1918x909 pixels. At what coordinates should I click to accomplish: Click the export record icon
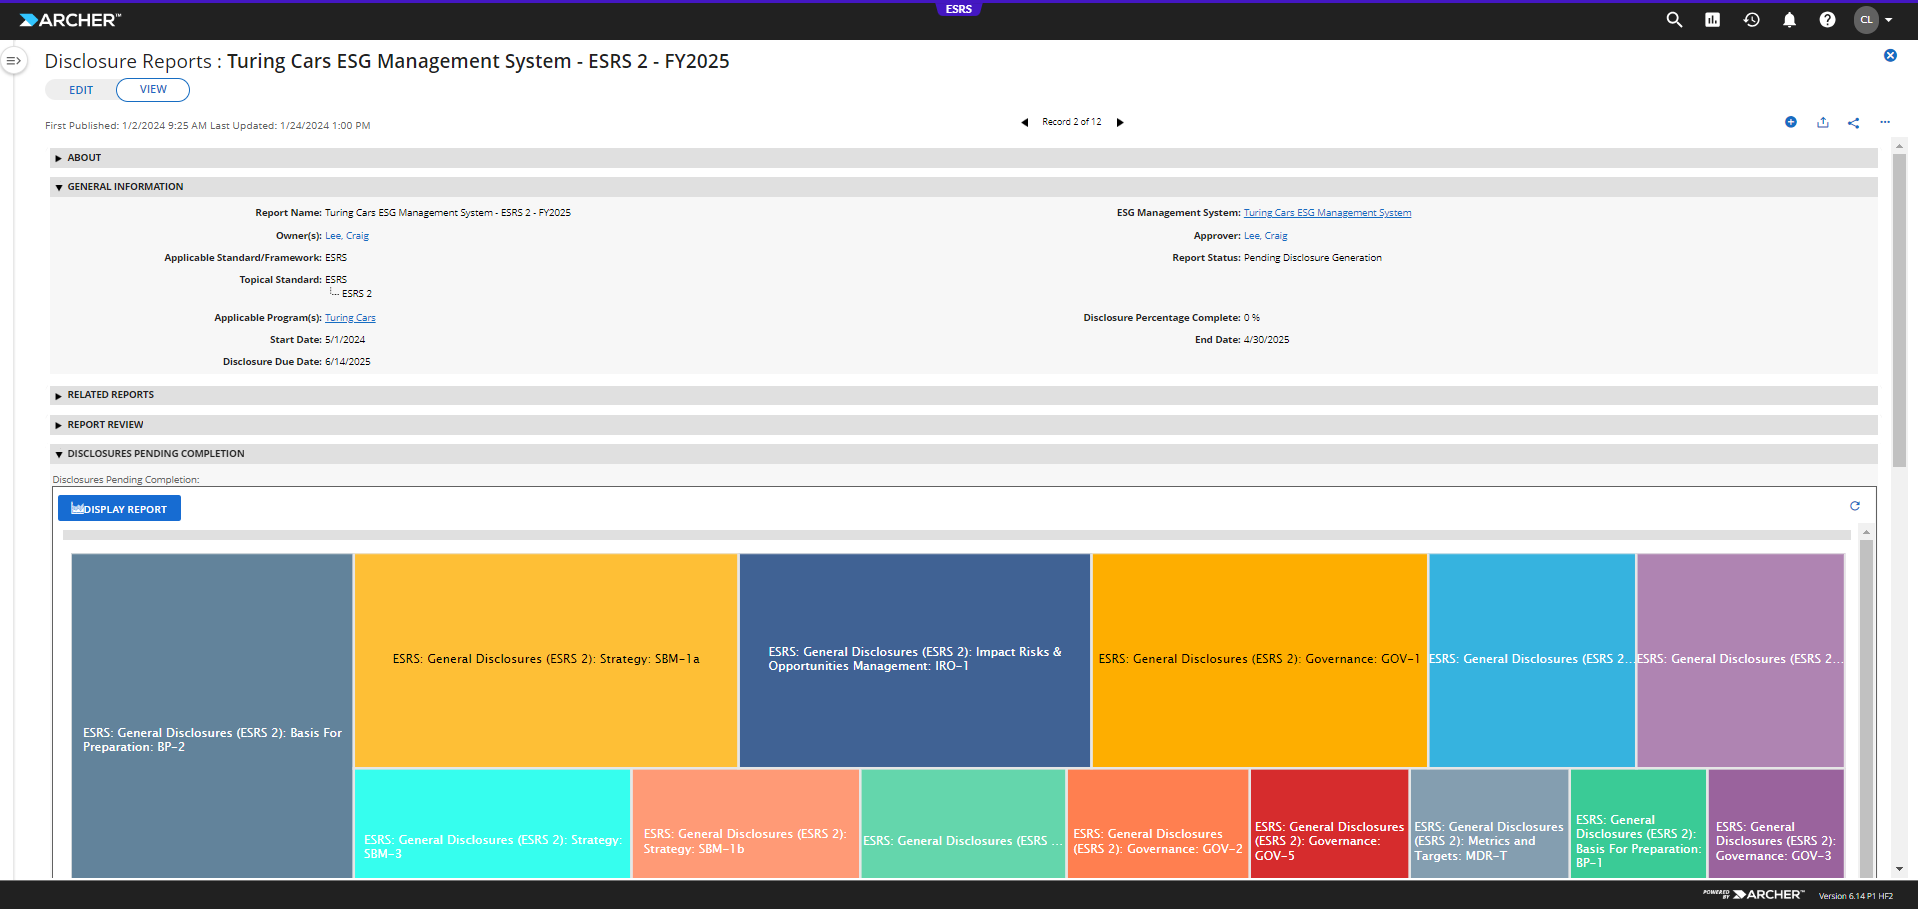pos(1823,122)
